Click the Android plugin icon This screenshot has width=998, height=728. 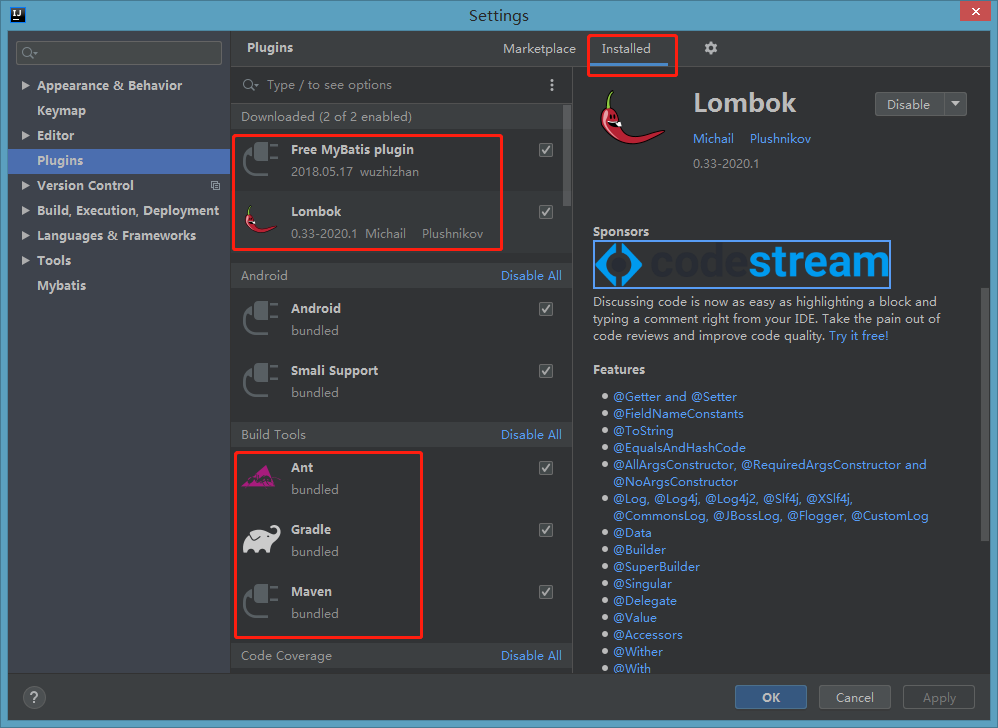261,318
